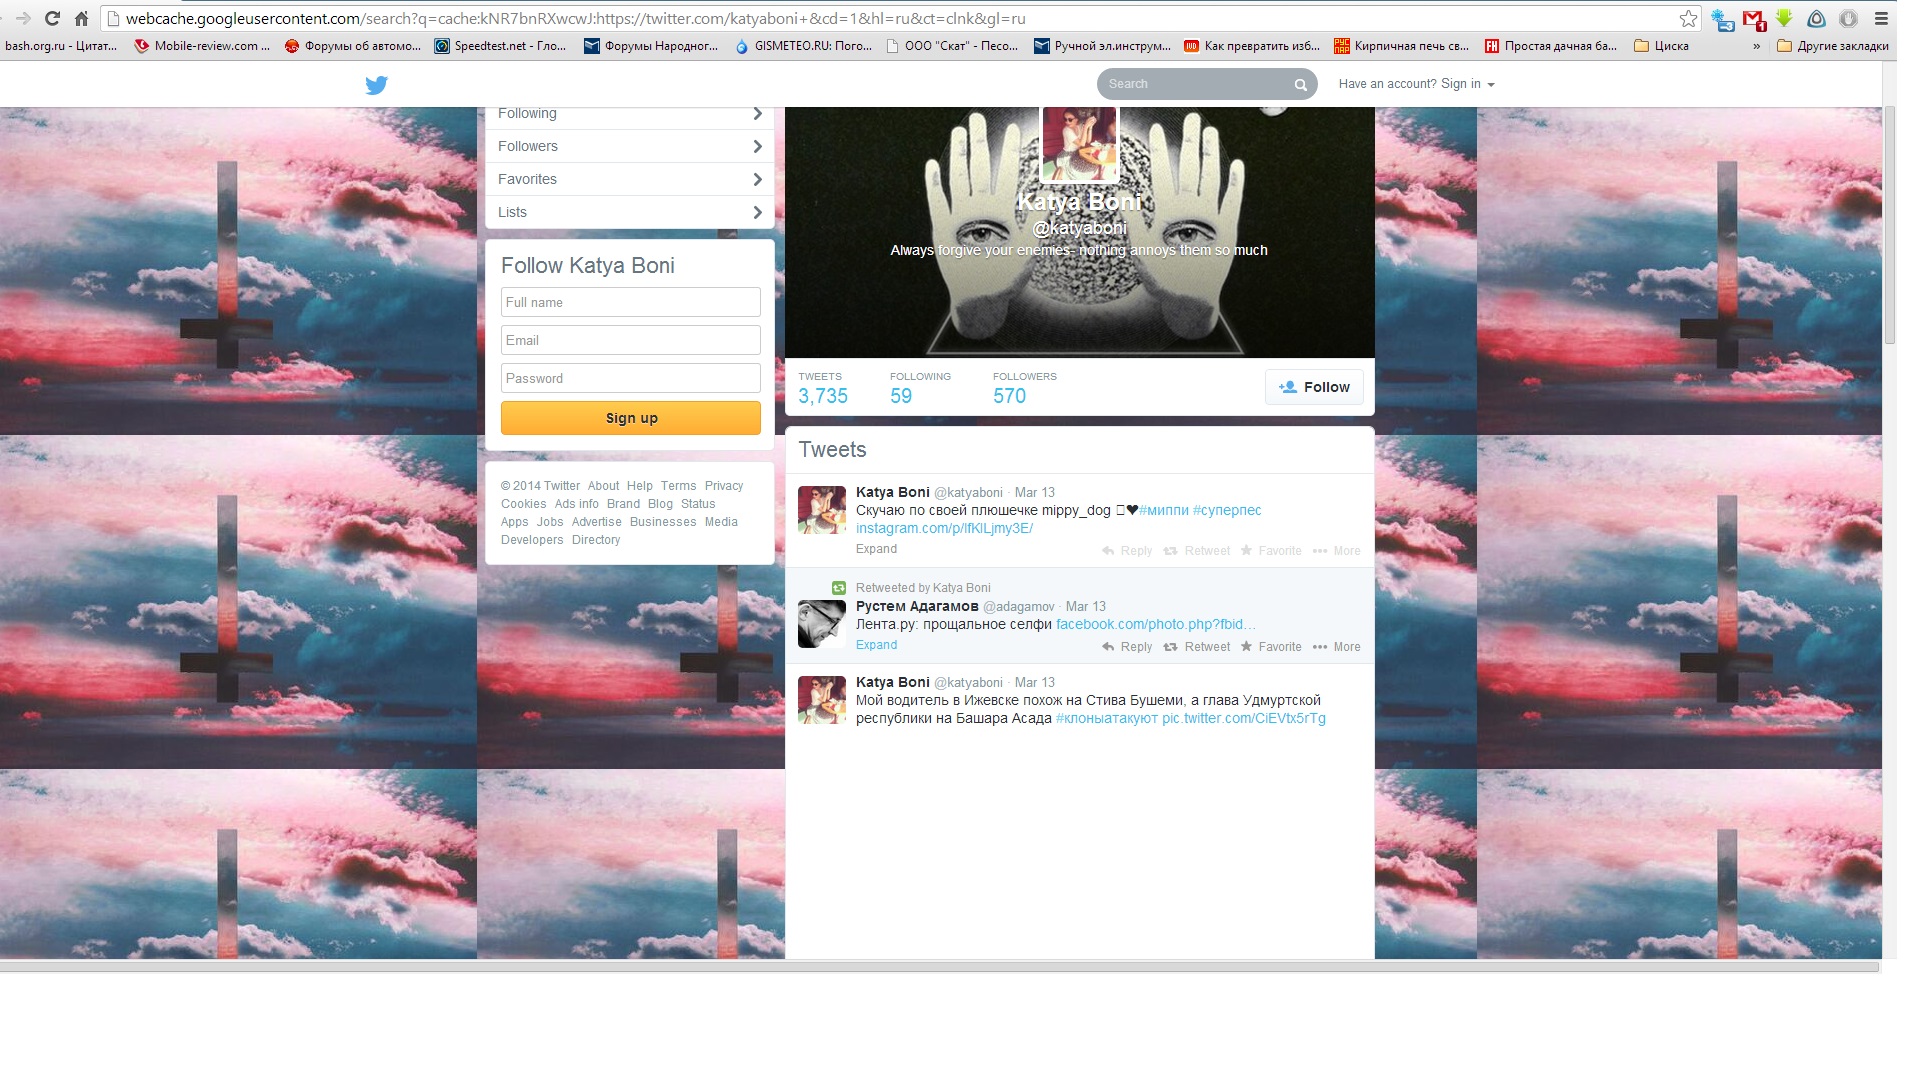
Task: Click the yellow Sign up button
Action: (631, 418)
